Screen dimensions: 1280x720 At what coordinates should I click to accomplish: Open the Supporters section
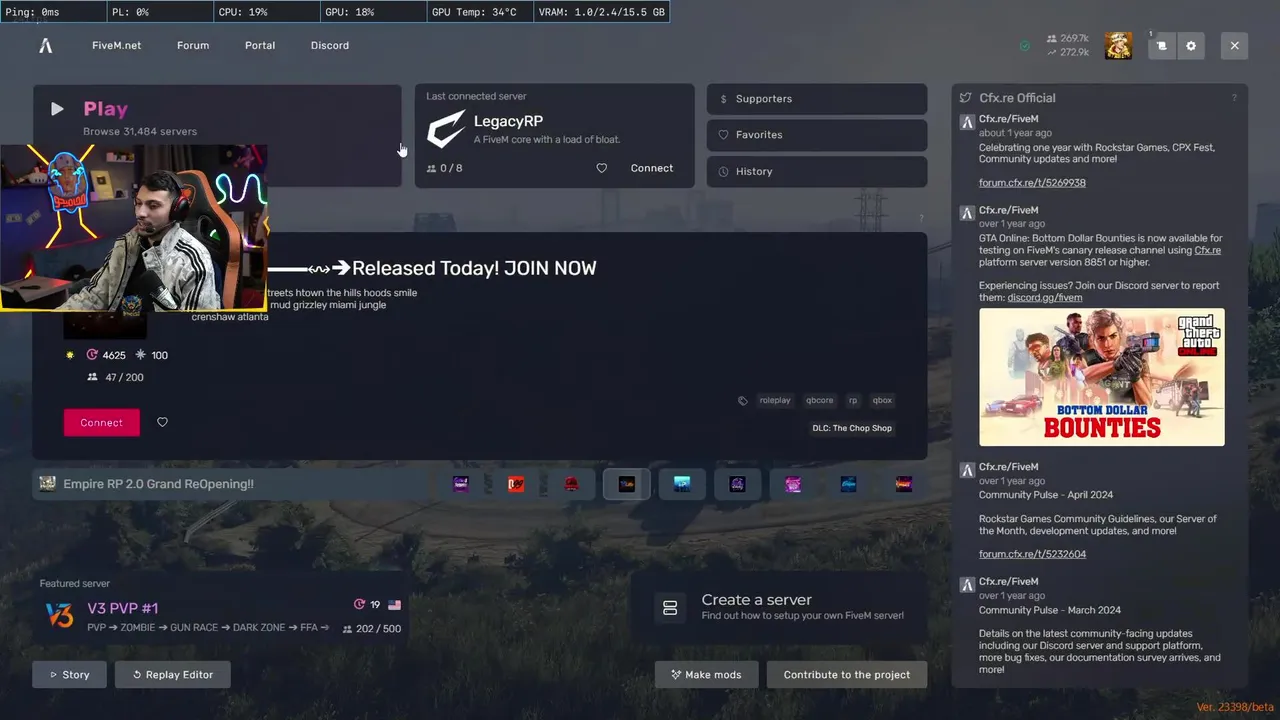817,99
